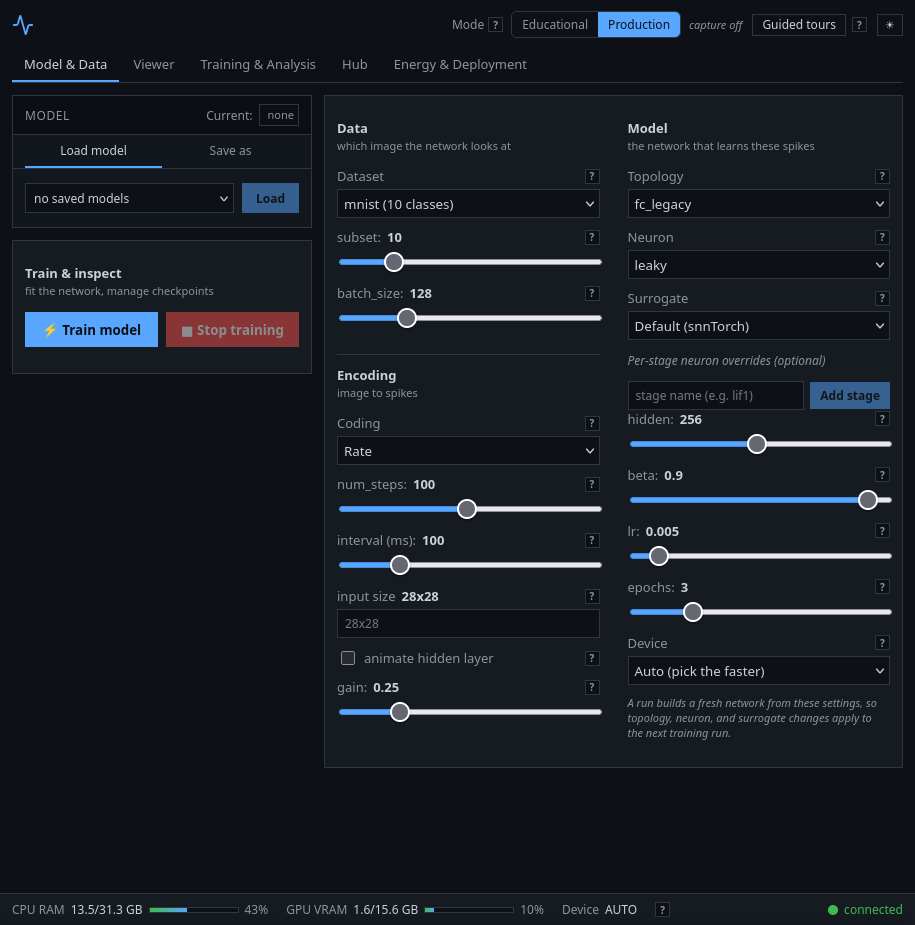Open the Hub tab

[355, 64]
